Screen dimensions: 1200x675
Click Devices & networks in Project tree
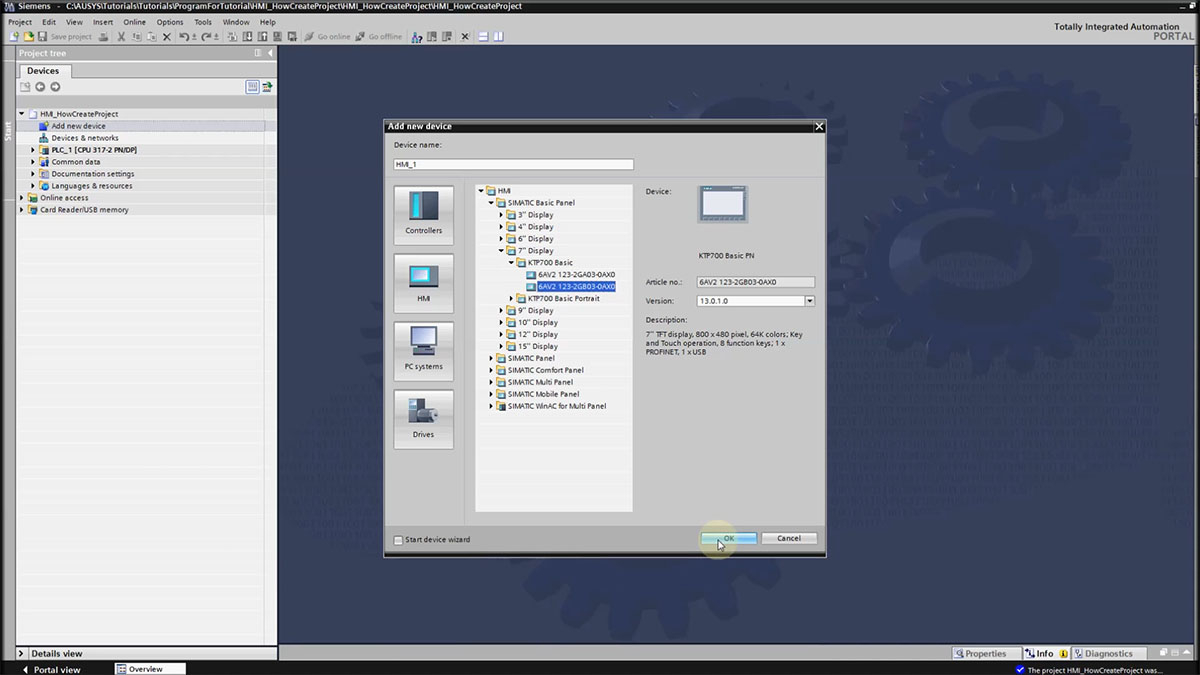84,138
